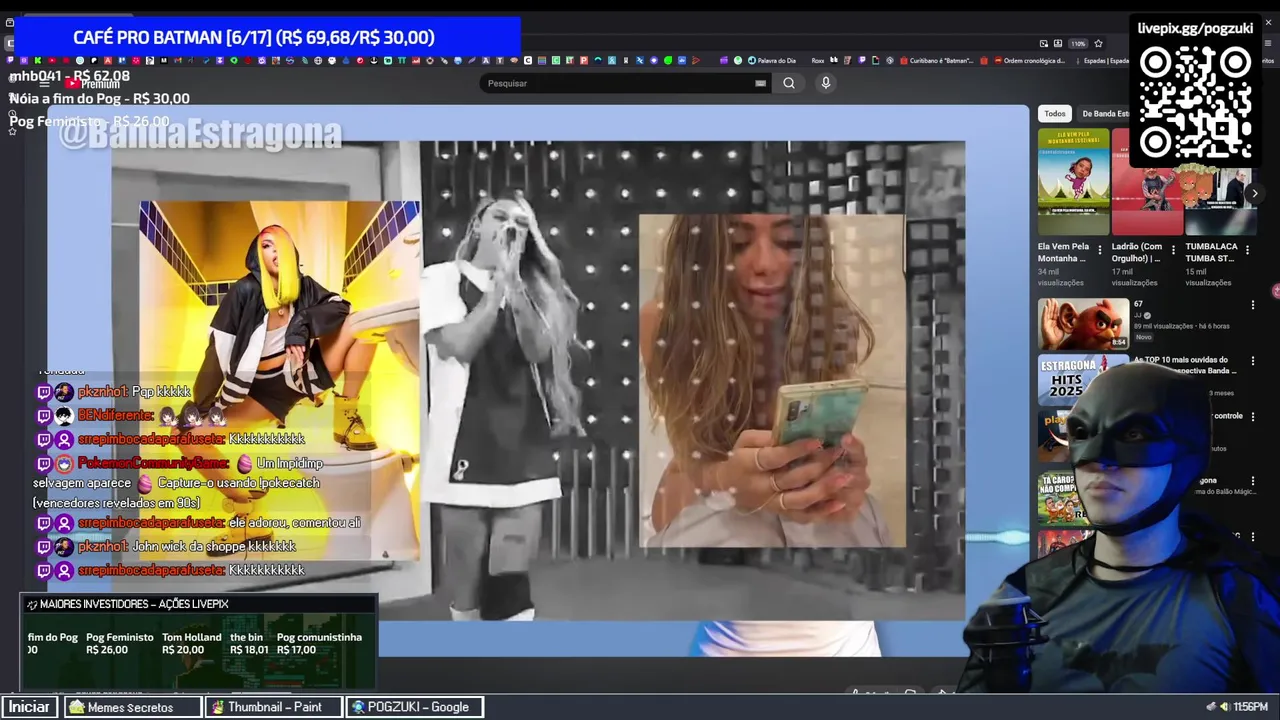Open the on-screen keyboard icon in search box
1280x720 pixels.
760,83
